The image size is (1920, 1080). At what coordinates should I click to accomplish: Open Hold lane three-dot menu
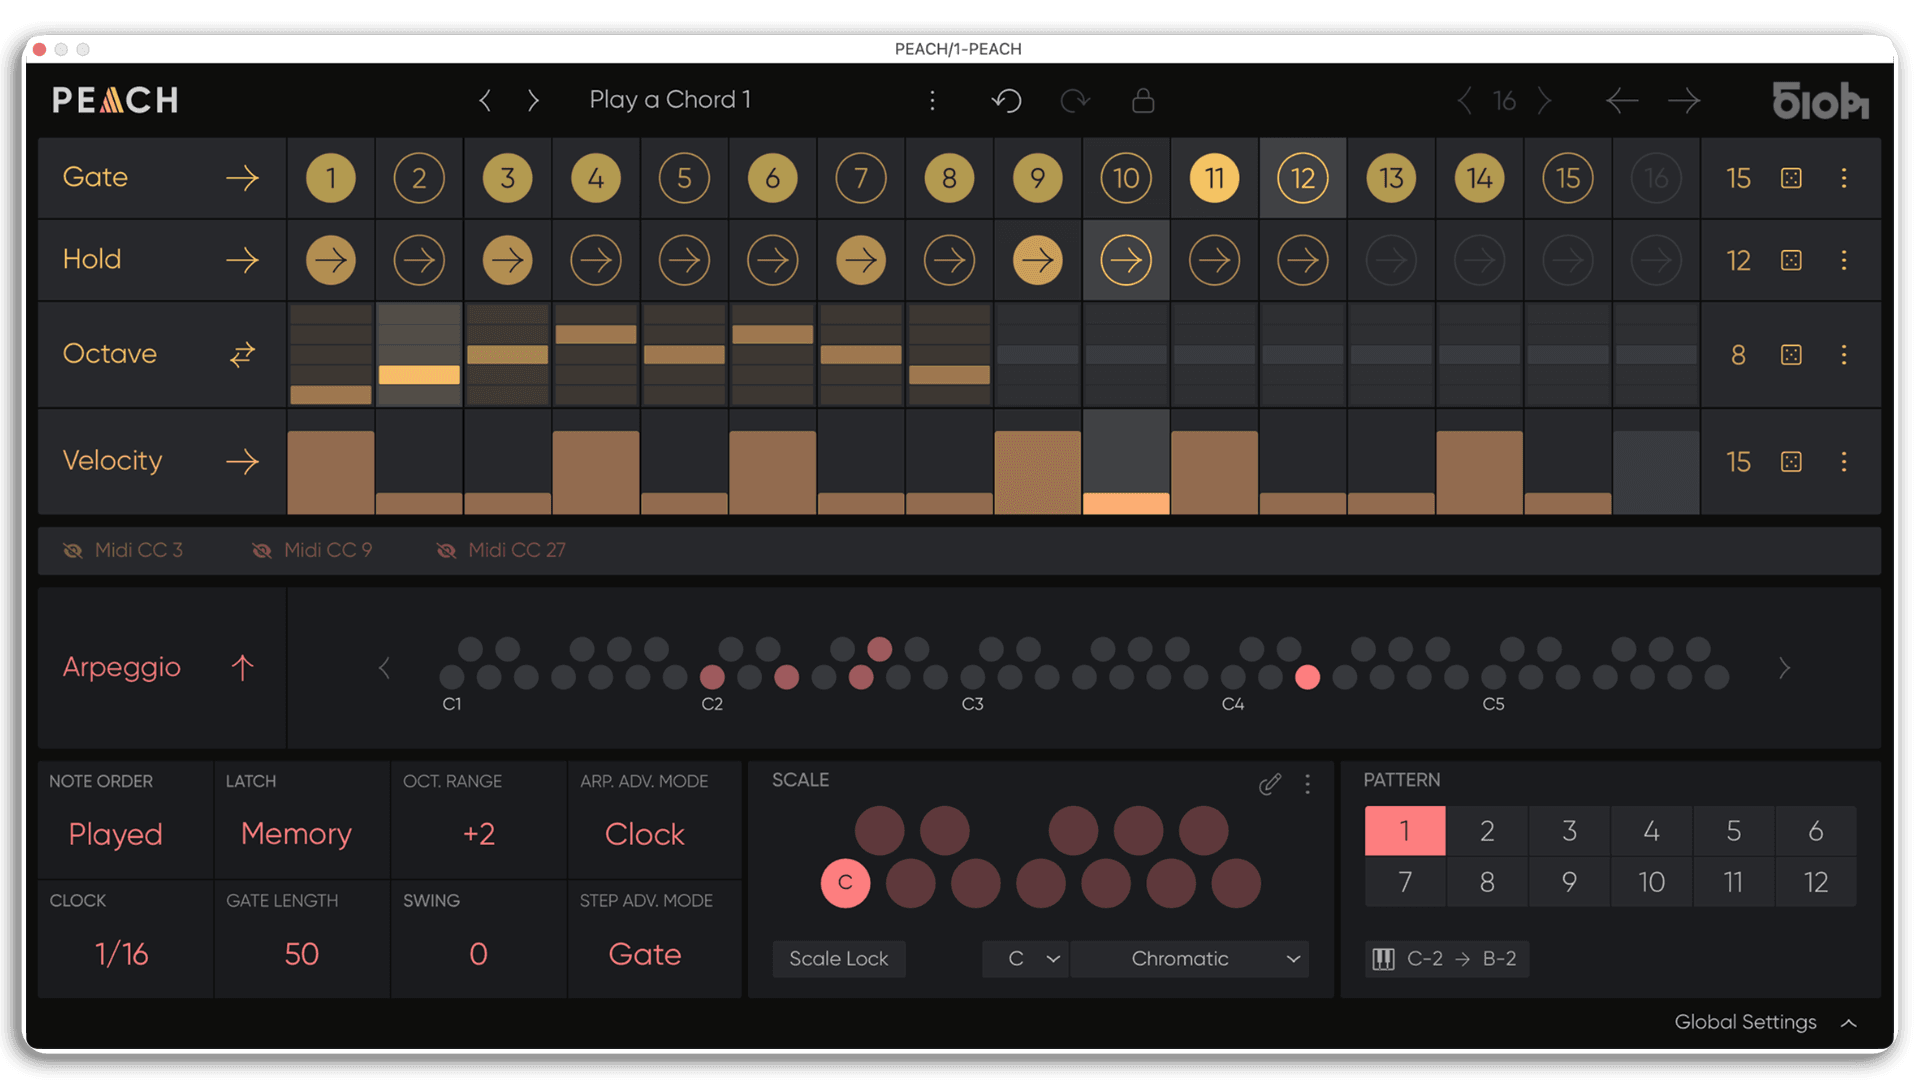click(1844, 260)
